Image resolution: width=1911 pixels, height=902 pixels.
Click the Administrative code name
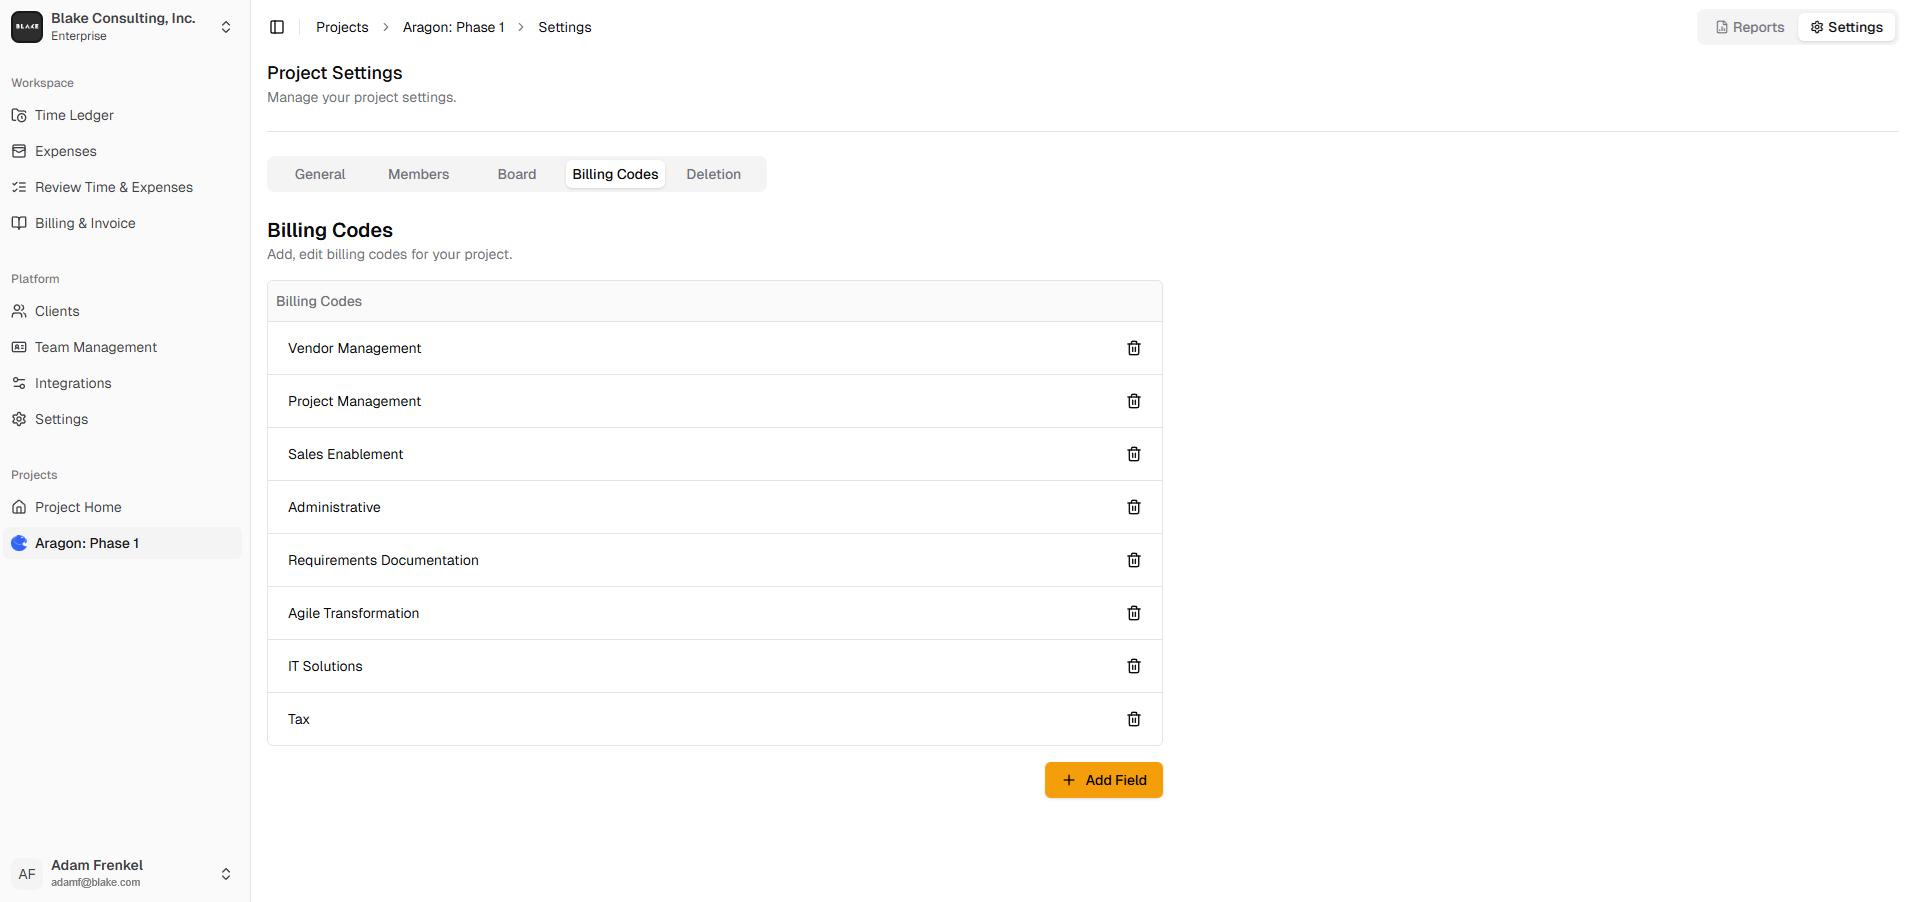(334, 507)
